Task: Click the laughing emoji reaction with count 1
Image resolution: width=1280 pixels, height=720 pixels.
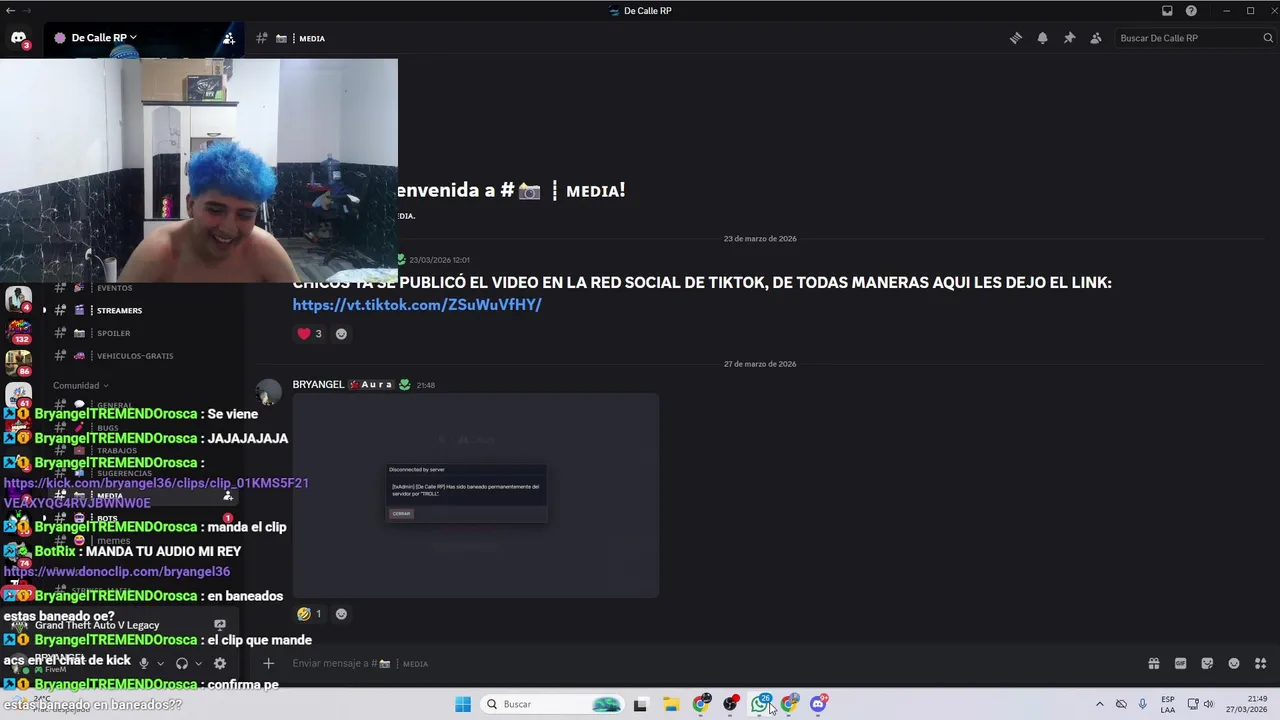Action: 309,614
